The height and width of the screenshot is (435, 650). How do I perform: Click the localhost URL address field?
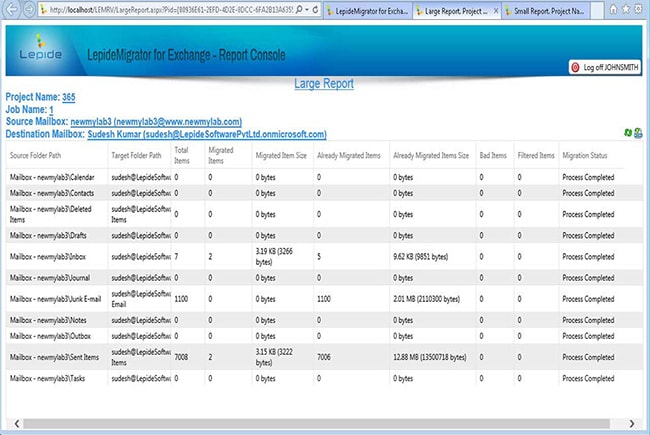(x=171, y=10)
